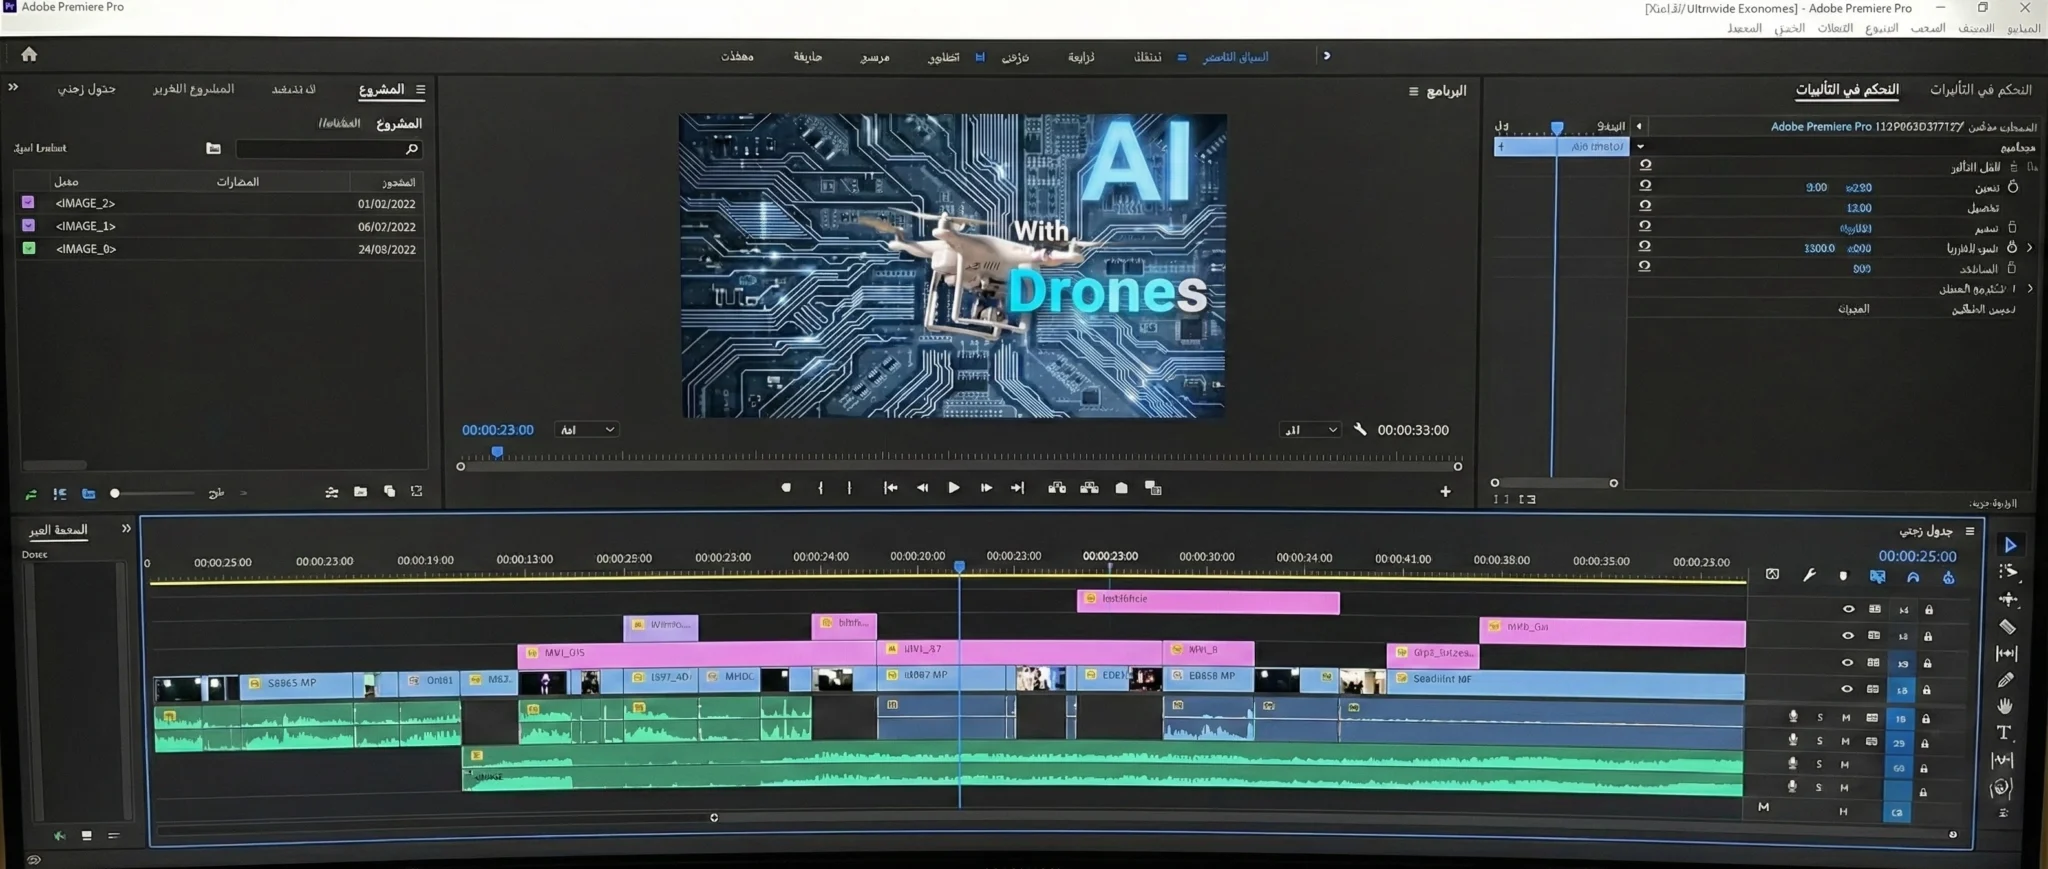Open the zoom level dropdown under preview
This screenshot has height=869, width=2048.
(587, 430)
